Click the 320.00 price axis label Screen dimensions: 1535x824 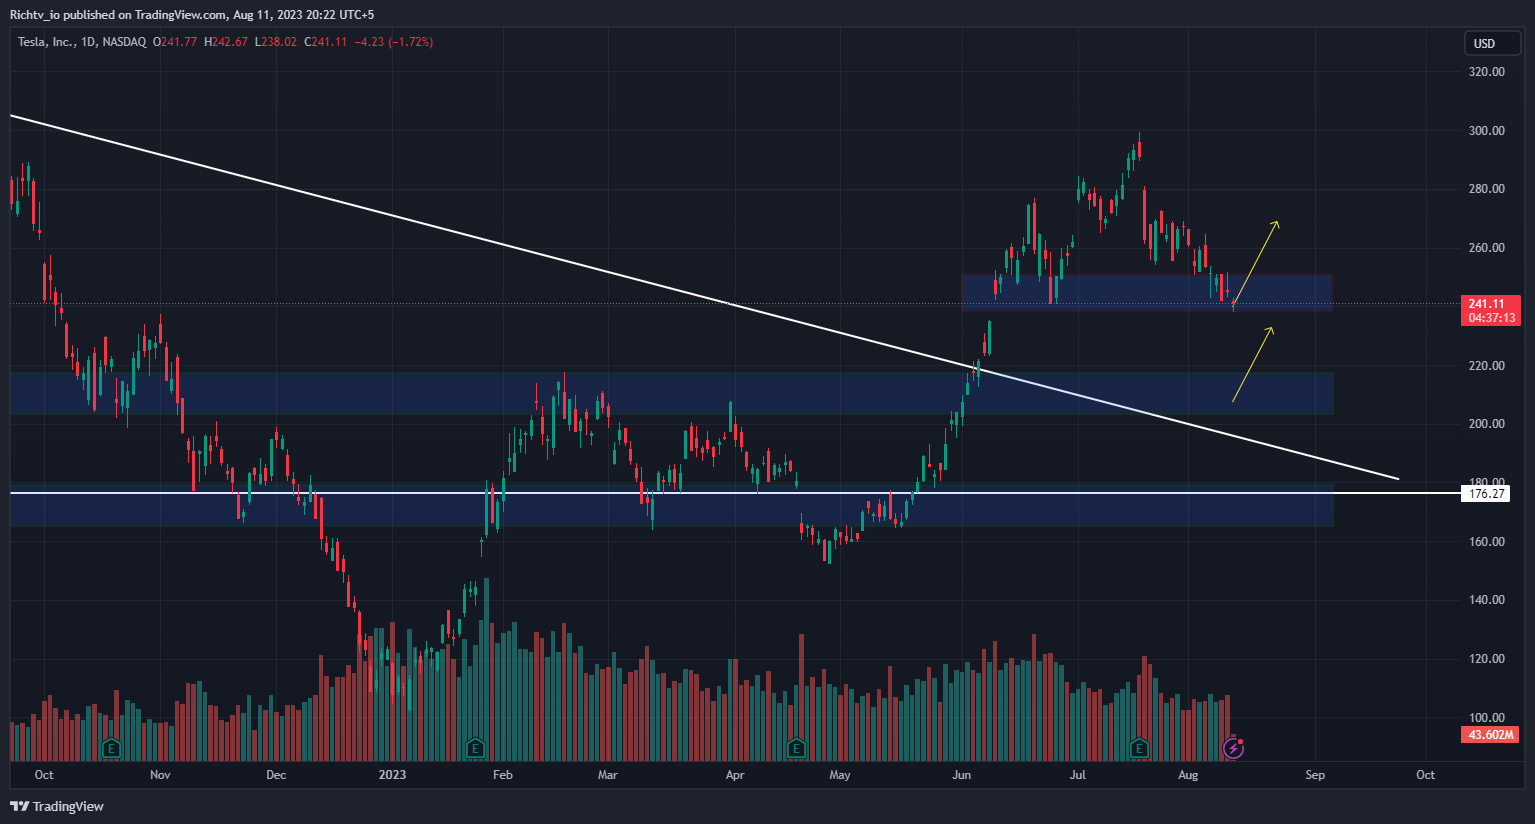click(x=1487, y=72)
